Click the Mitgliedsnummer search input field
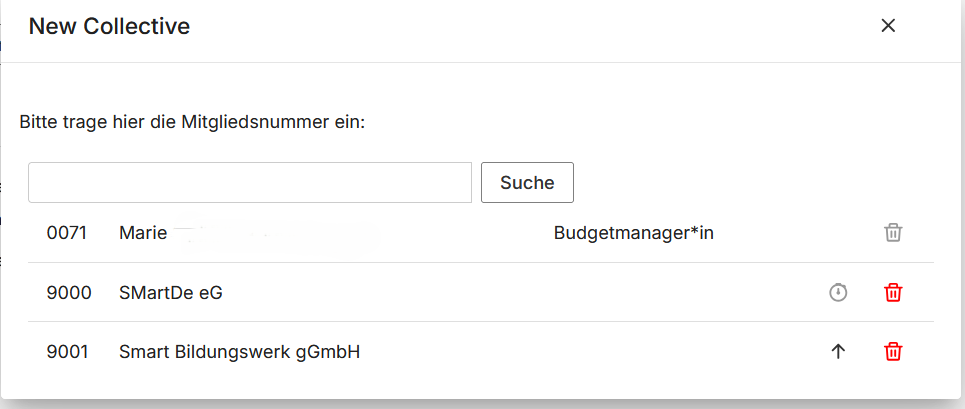 pos(250,183)
